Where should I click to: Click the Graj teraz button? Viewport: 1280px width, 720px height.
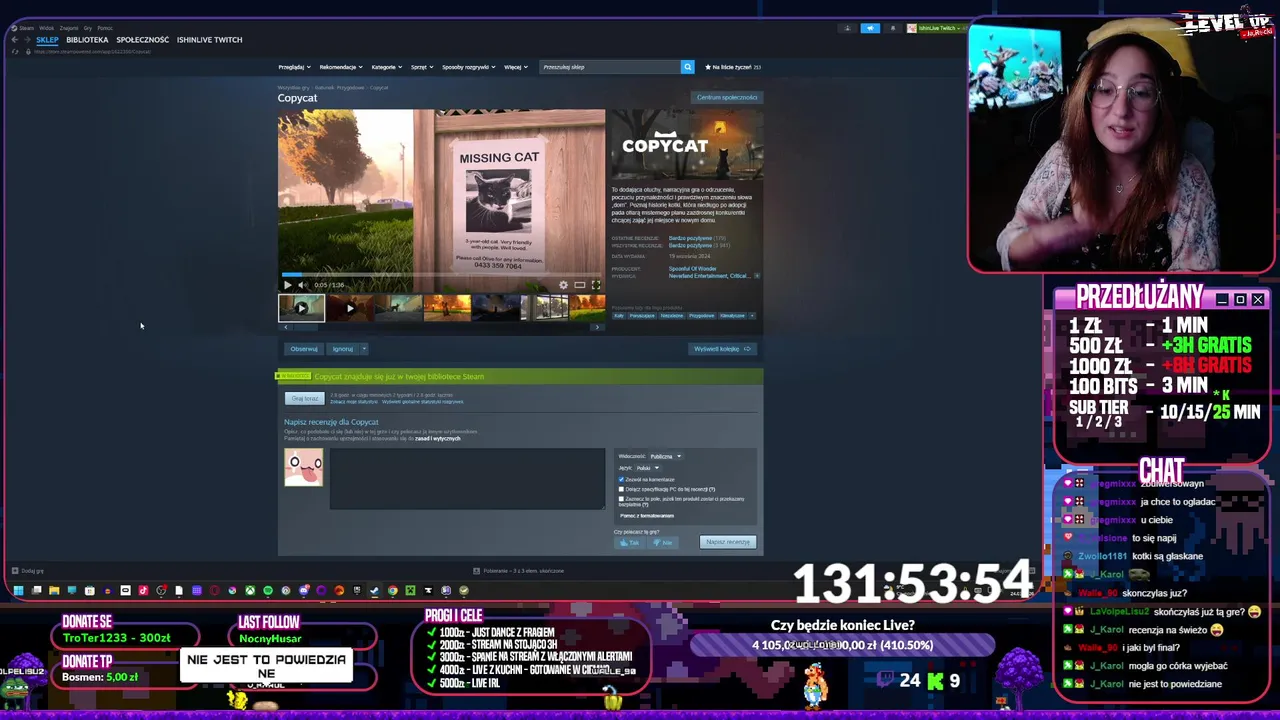tap(305, 398)
